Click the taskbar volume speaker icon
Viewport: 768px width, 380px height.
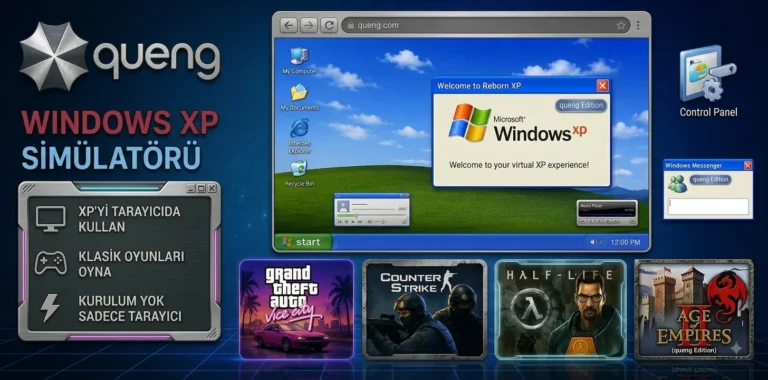pos(593,242)
